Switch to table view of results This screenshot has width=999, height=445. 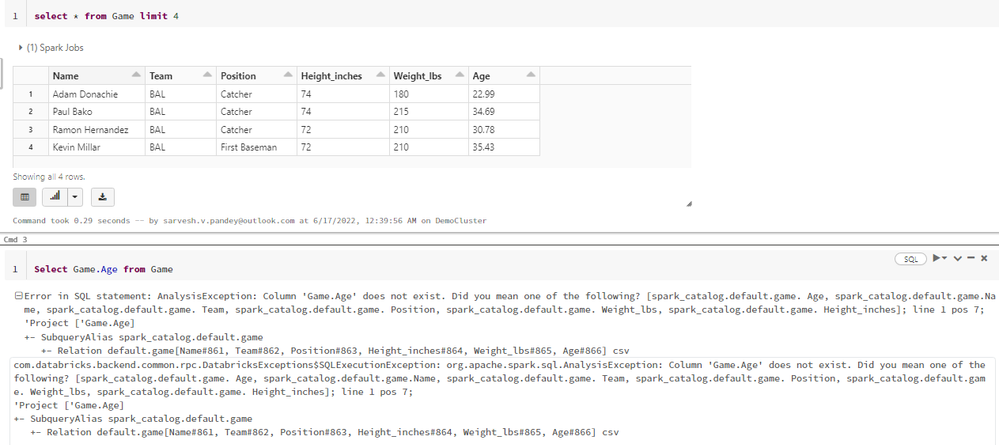(25, 197)
